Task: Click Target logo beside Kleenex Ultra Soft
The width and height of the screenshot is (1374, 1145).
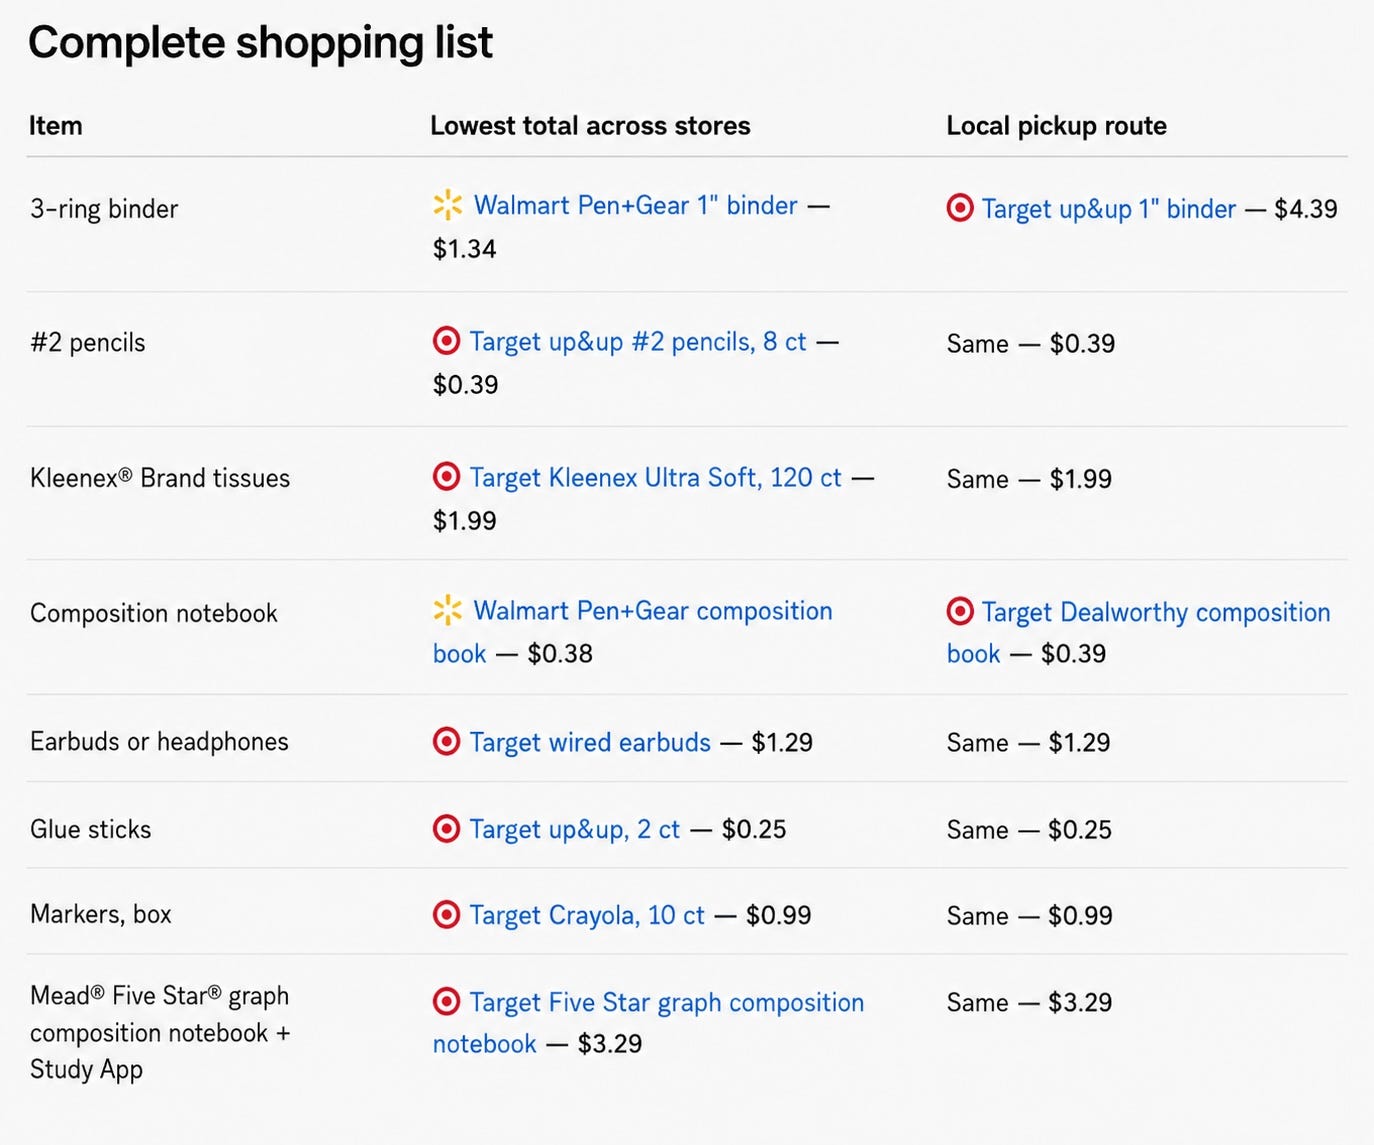Action: (446, 477)
